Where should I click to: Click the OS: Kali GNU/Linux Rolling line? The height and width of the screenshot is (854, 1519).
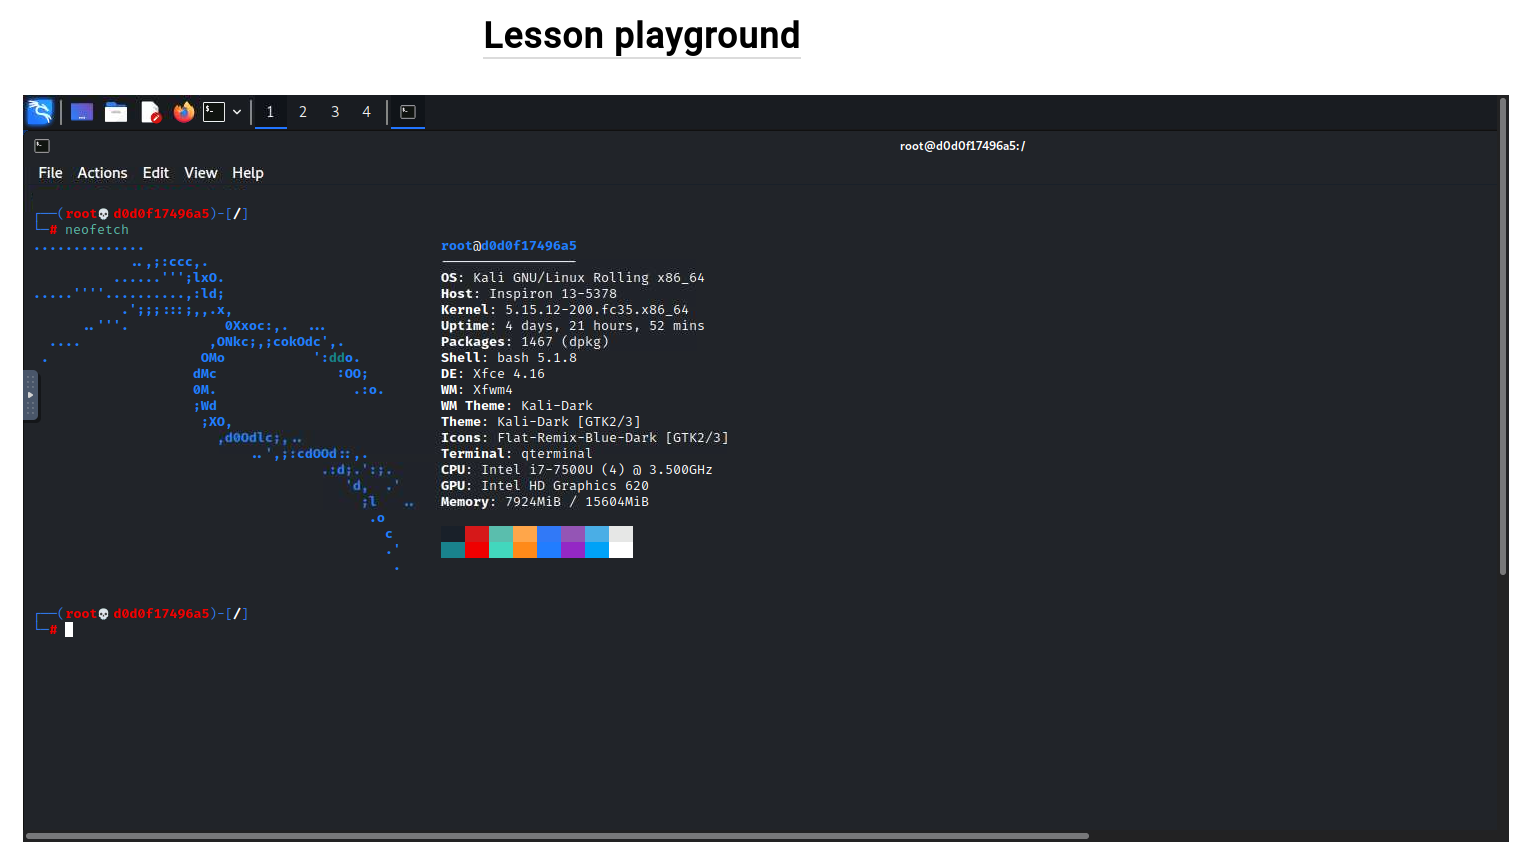pyautogui.click(x=573, y=278)
